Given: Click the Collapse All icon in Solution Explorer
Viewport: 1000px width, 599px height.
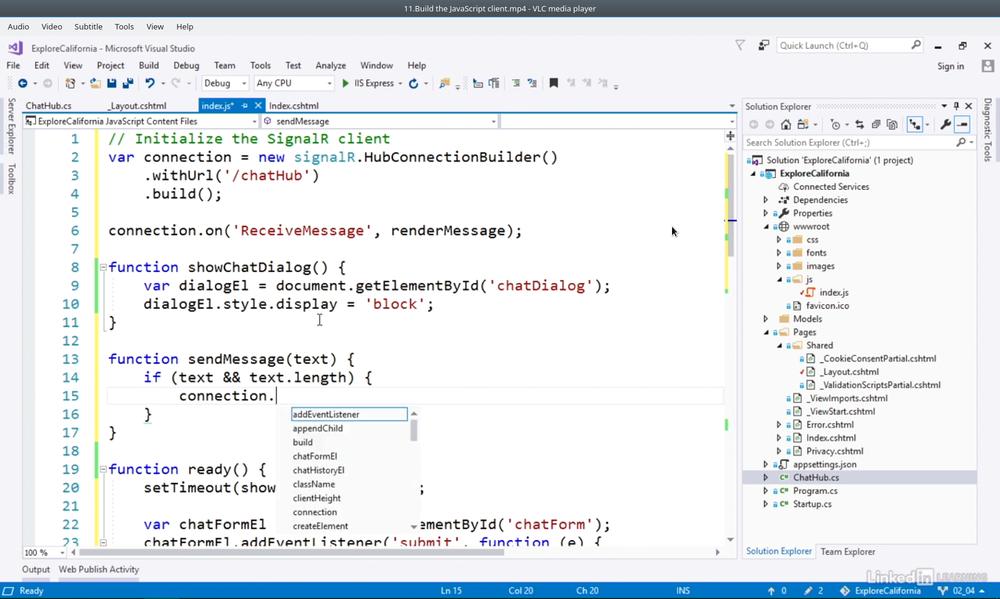Looking at the screenshot, I should click(x=876, y=125).
